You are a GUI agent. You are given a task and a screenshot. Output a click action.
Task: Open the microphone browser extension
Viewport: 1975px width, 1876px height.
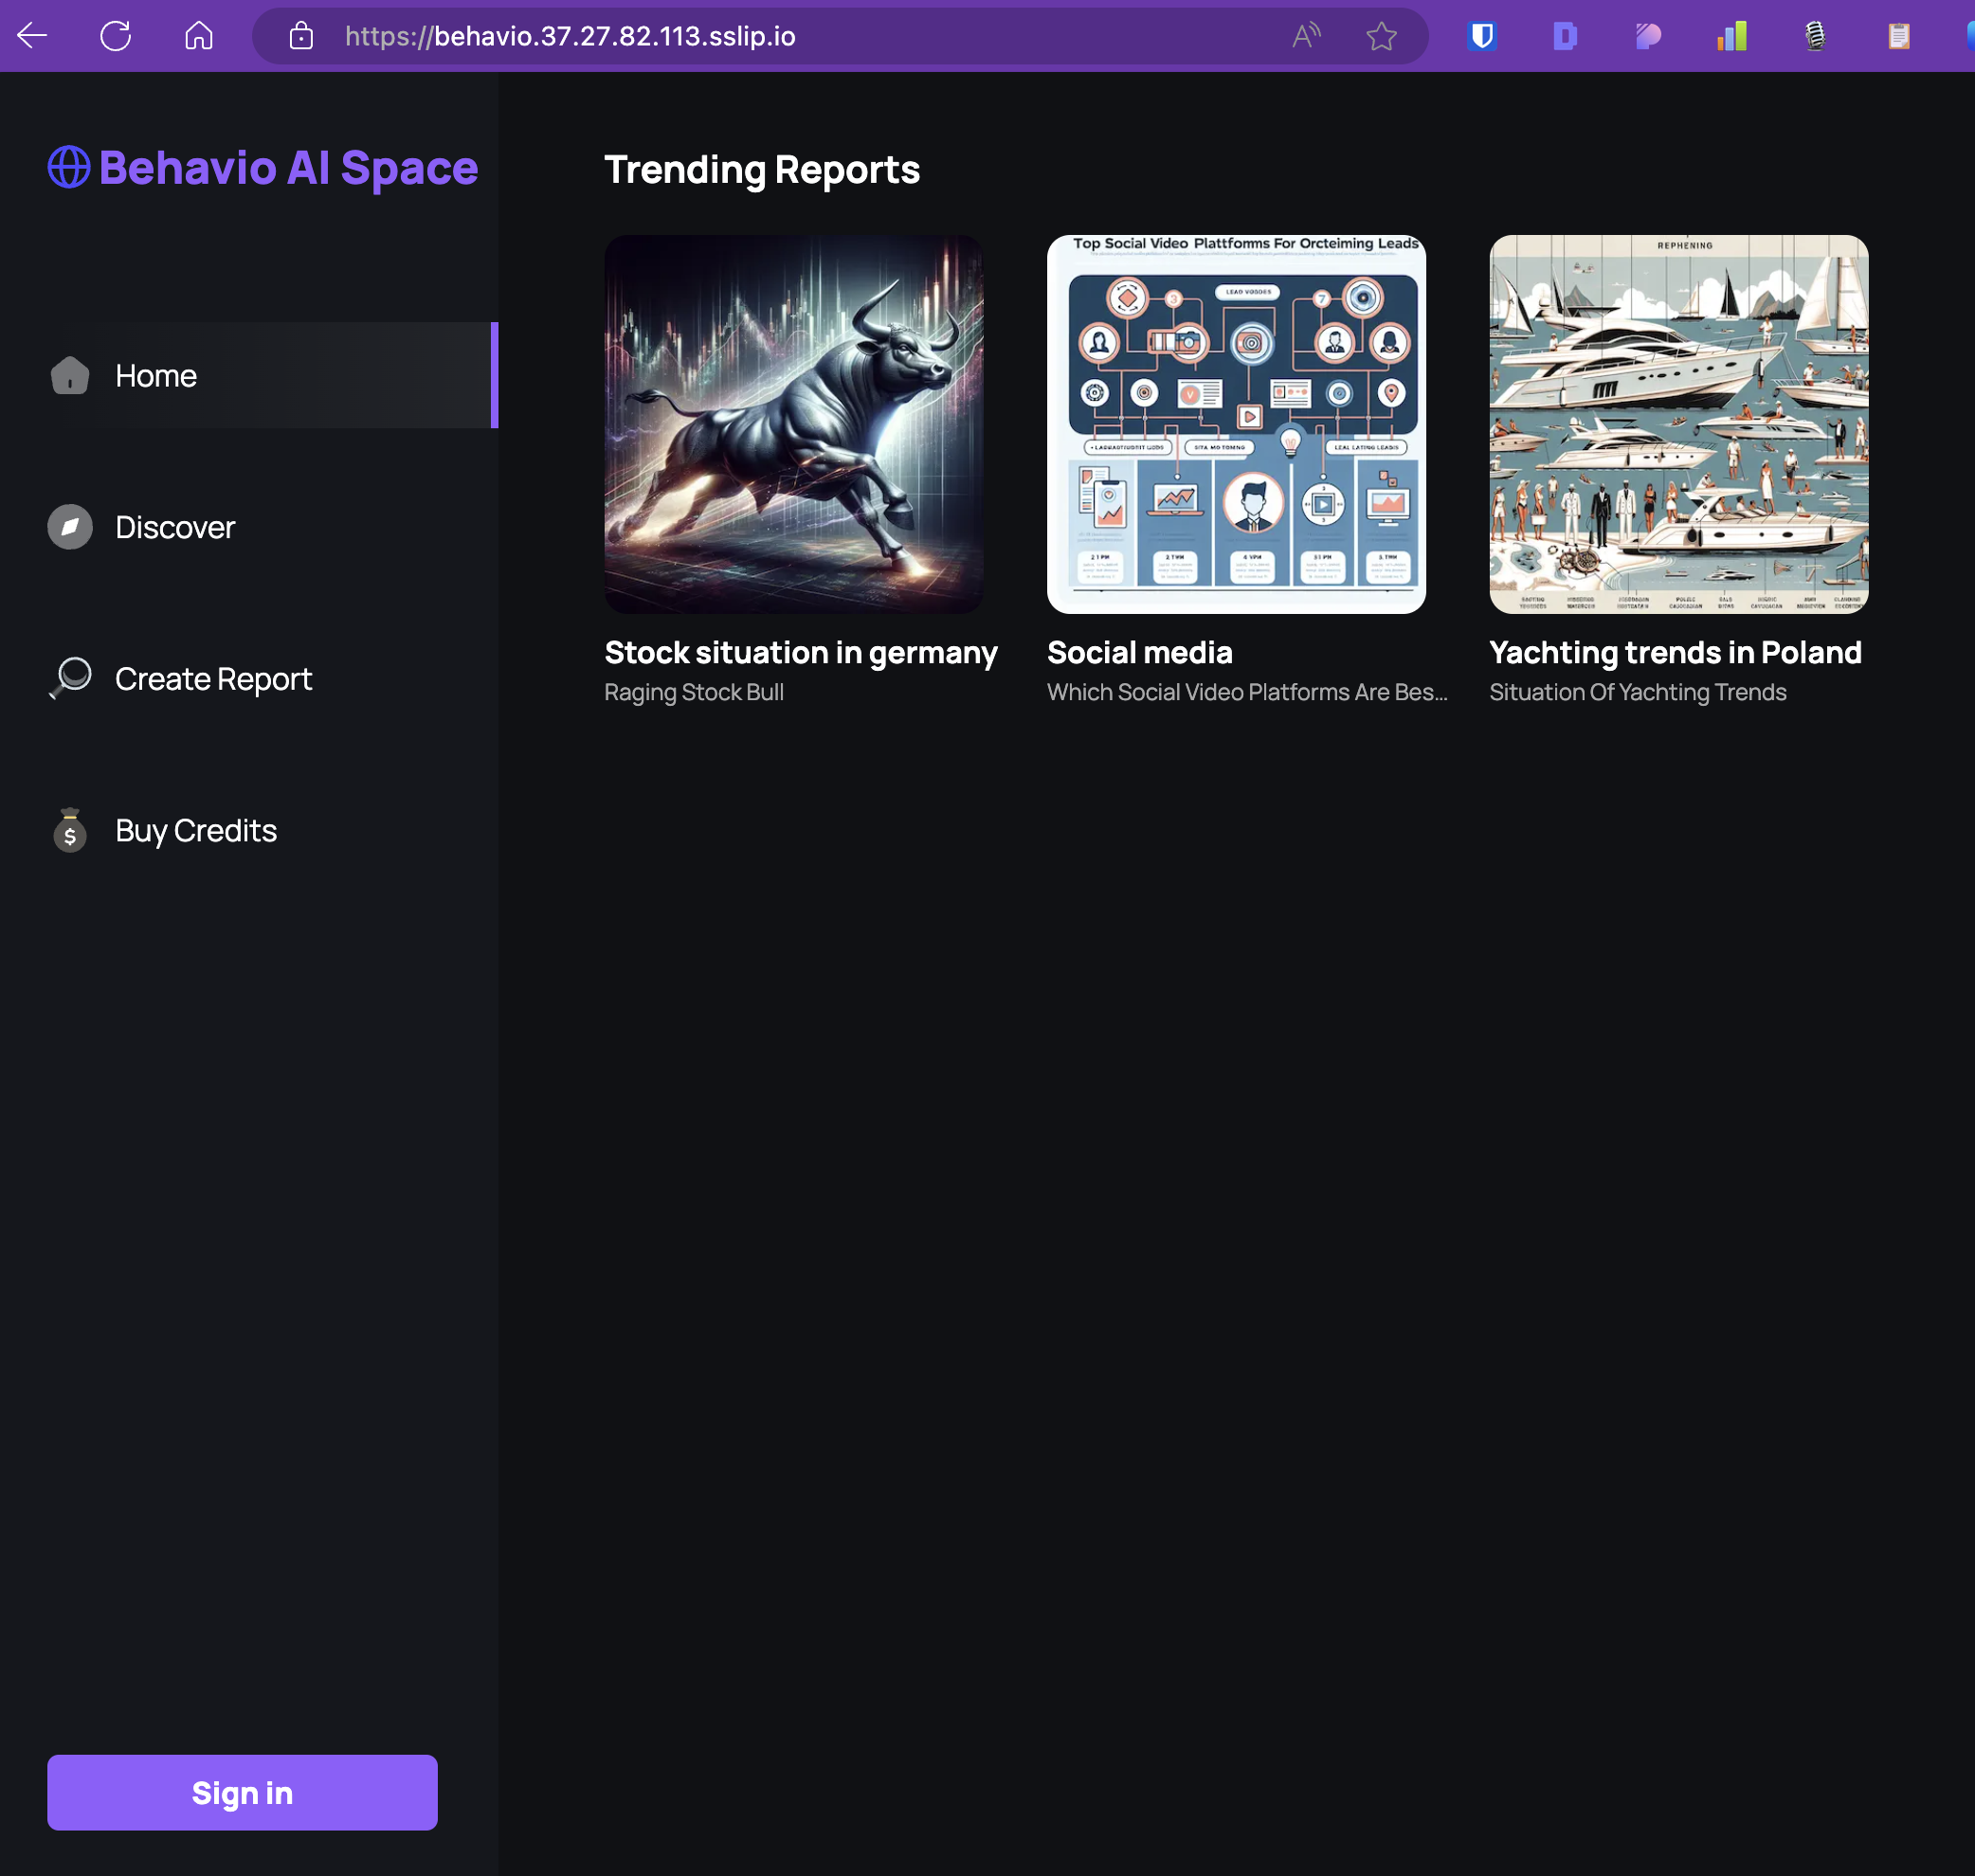(1815, 36)
